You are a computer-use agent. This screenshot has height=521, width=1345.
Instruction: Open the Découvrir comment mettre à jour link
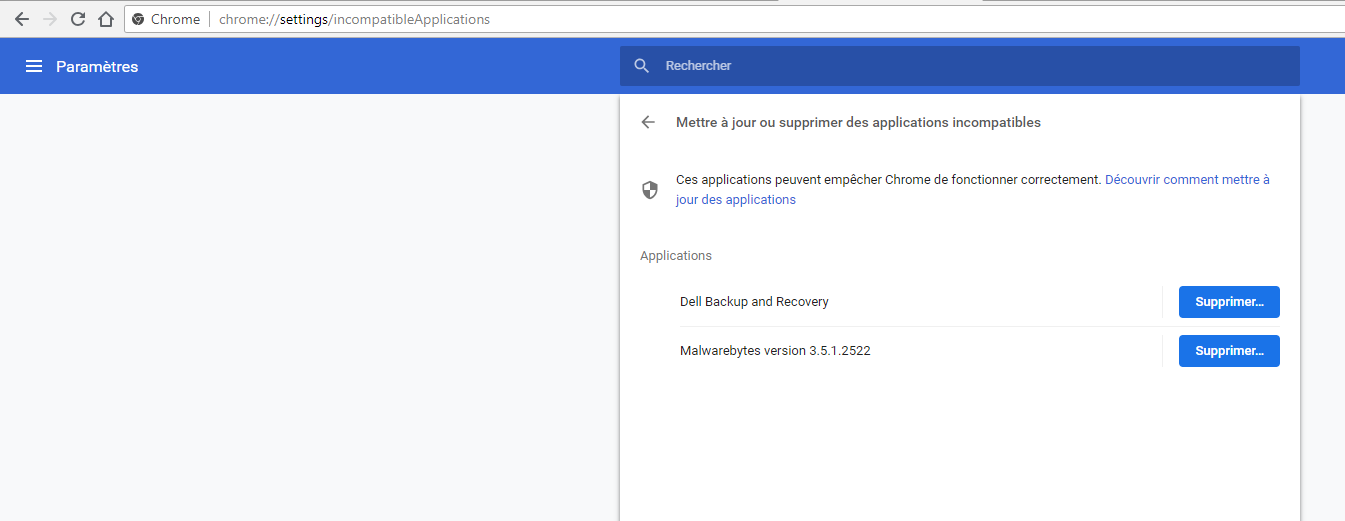point(1186,180)
